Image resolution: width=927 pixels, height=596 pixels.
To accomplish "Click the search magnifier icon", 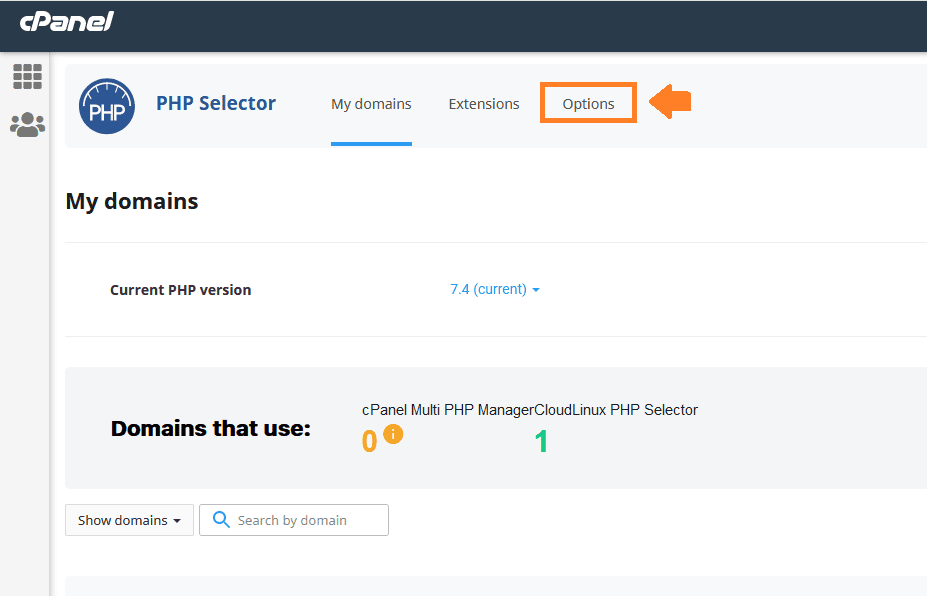I will click(x=221, y=520).
